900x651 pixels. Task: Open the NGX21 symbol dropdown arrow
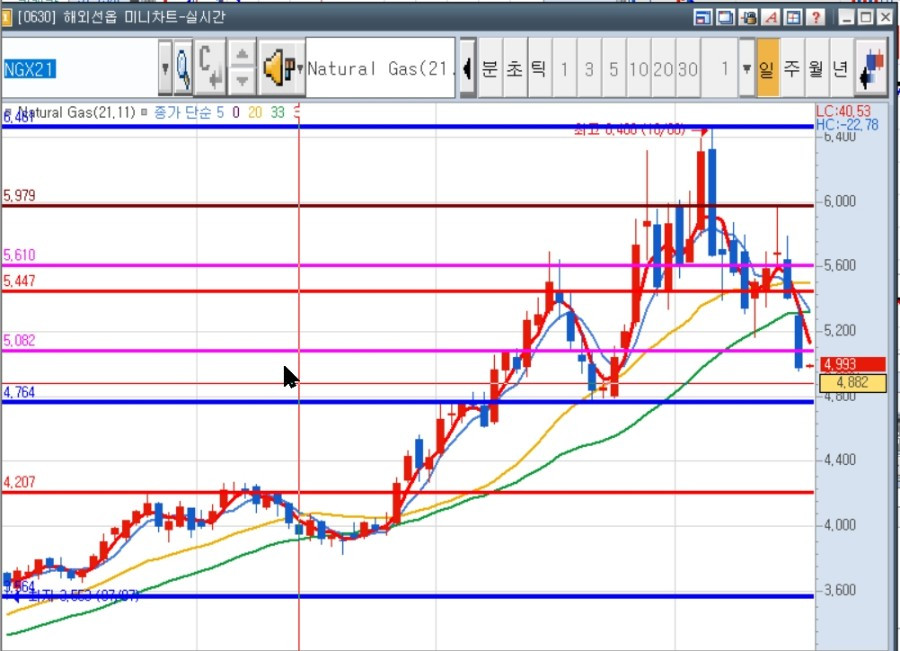click(x=165, y=68)
